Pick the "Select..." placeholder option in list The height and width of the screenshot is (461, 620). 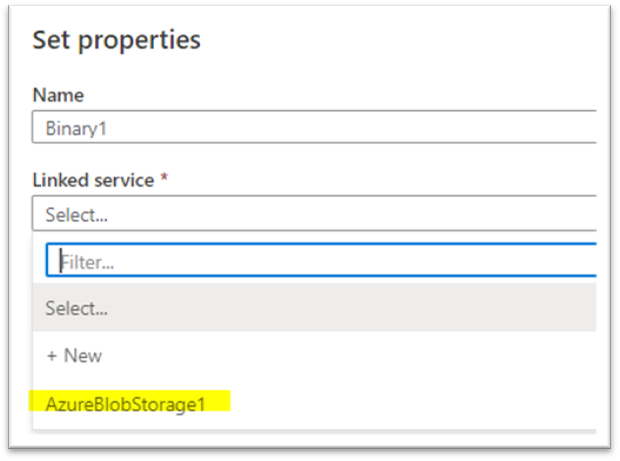pyautogui.click(x=76, y=309)
